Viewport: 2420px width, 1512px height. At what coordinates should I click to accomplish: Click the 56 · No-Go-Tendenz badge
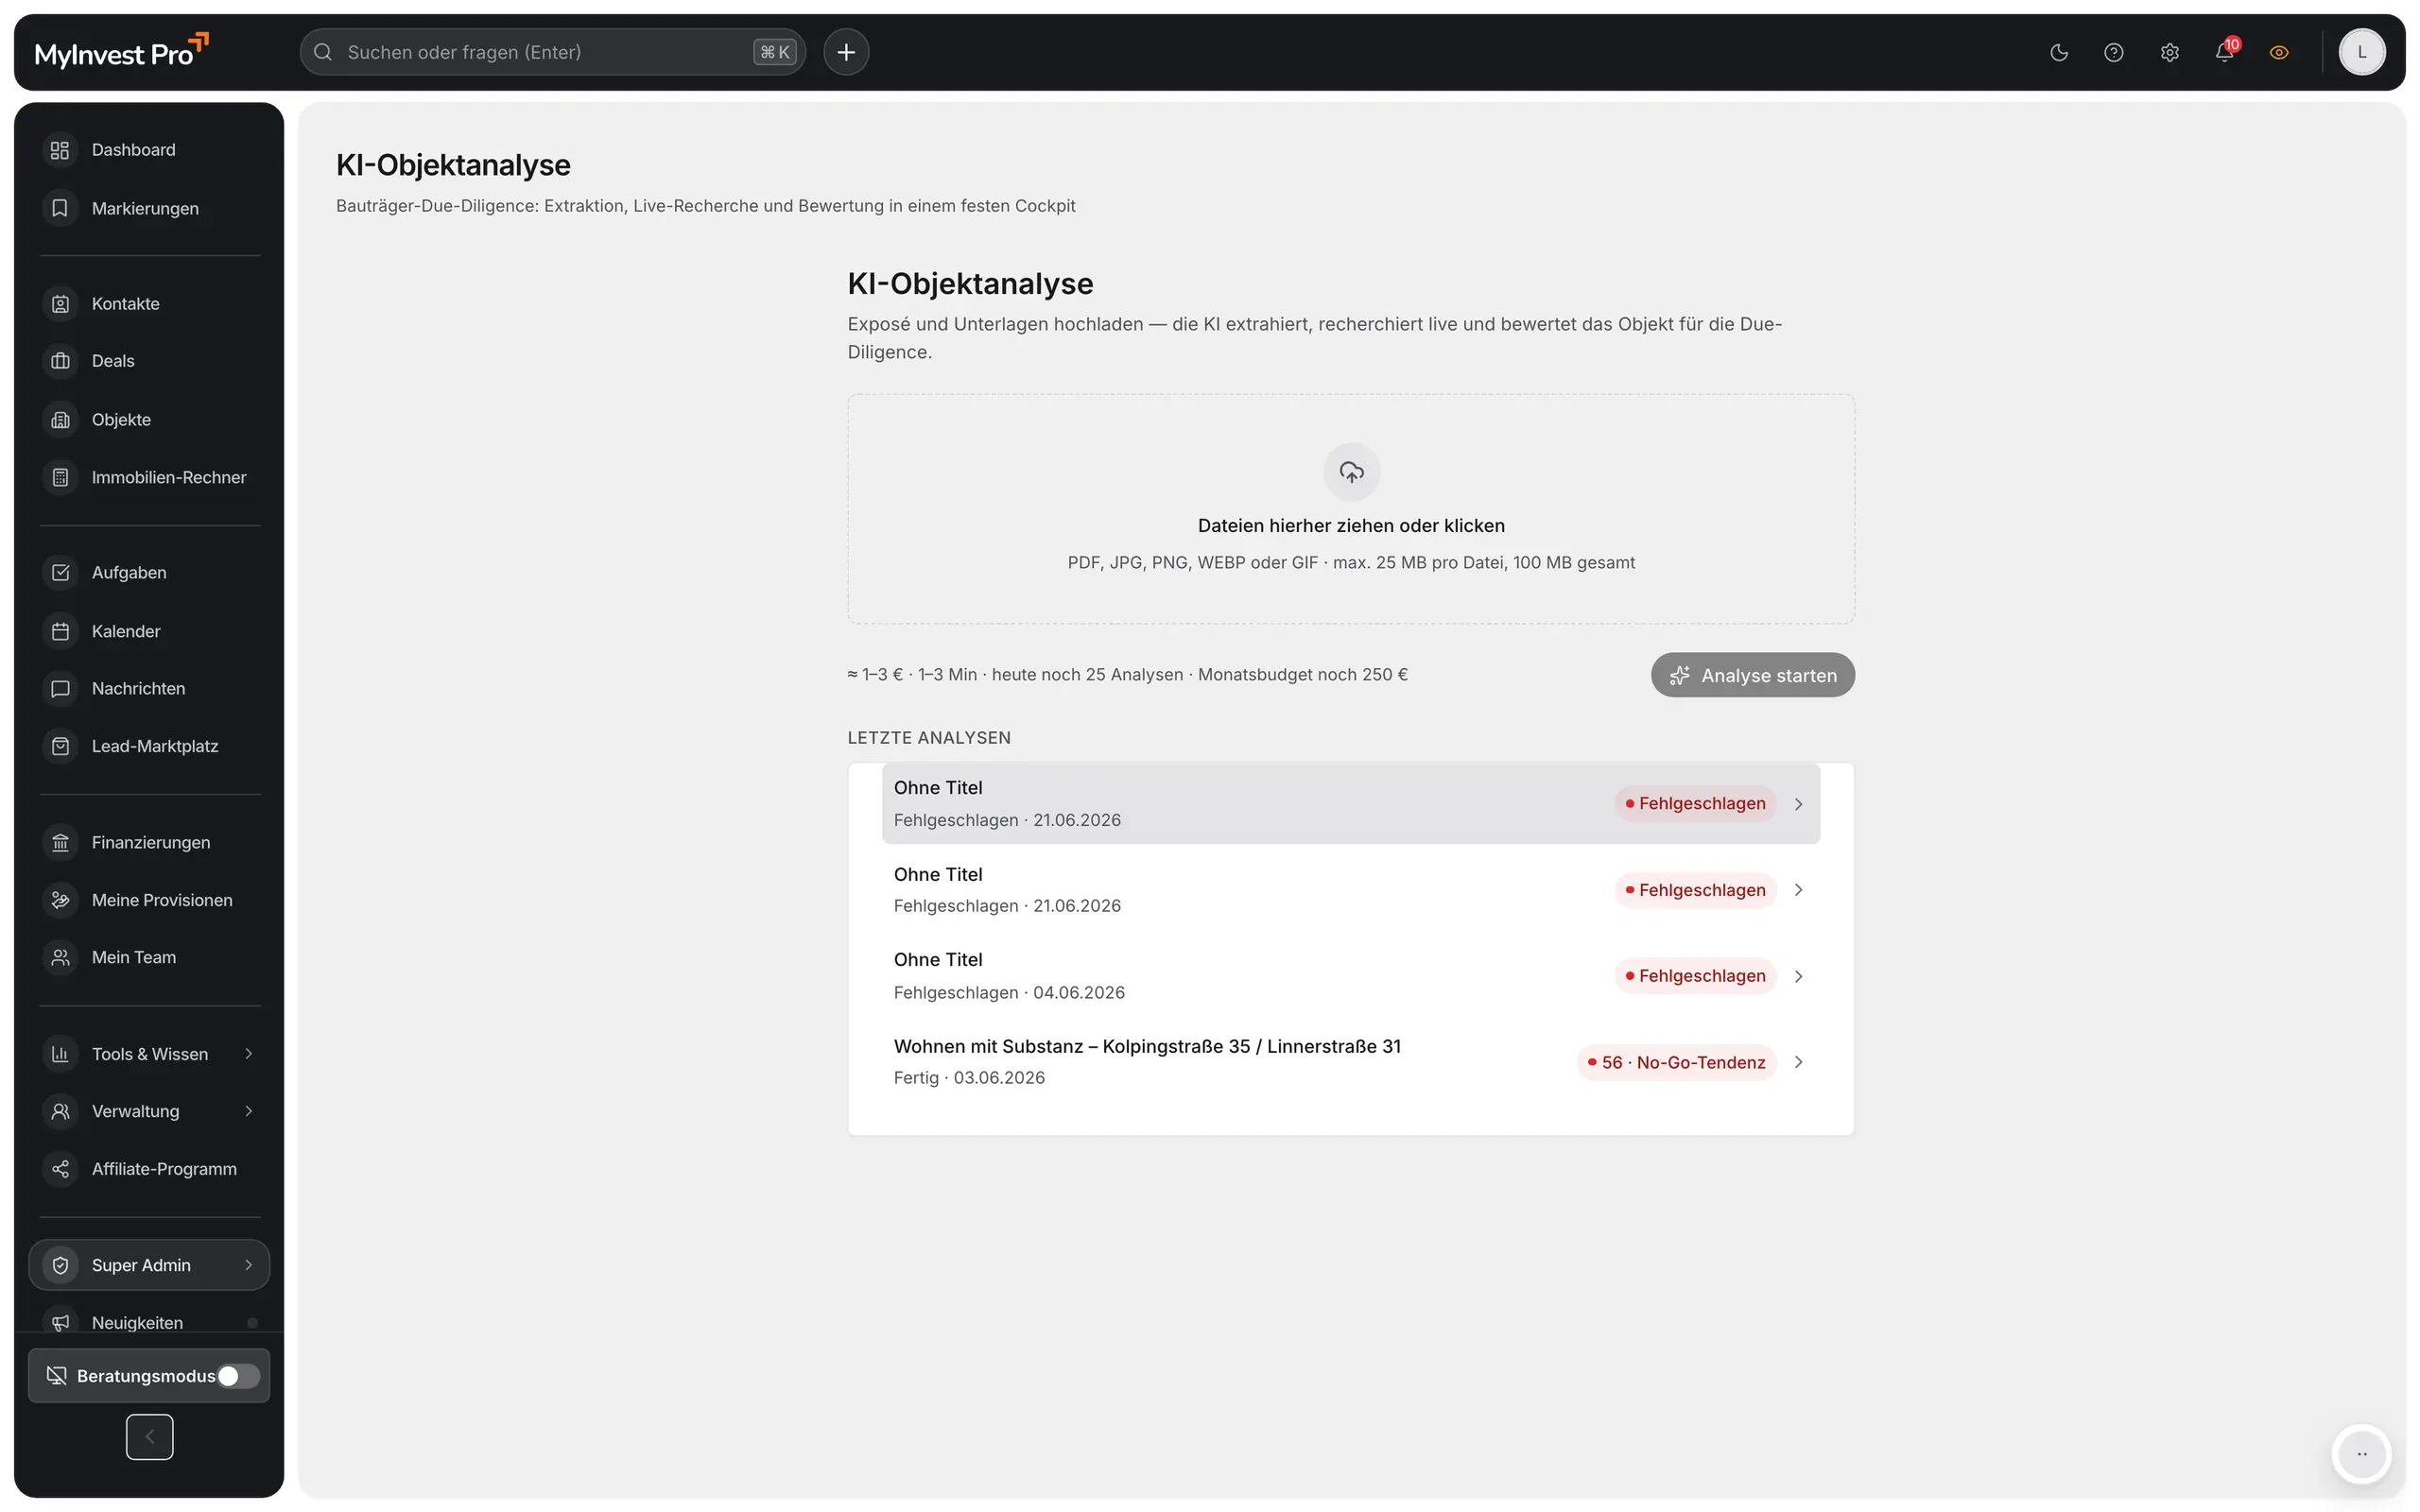[x=1676, y=1062]
